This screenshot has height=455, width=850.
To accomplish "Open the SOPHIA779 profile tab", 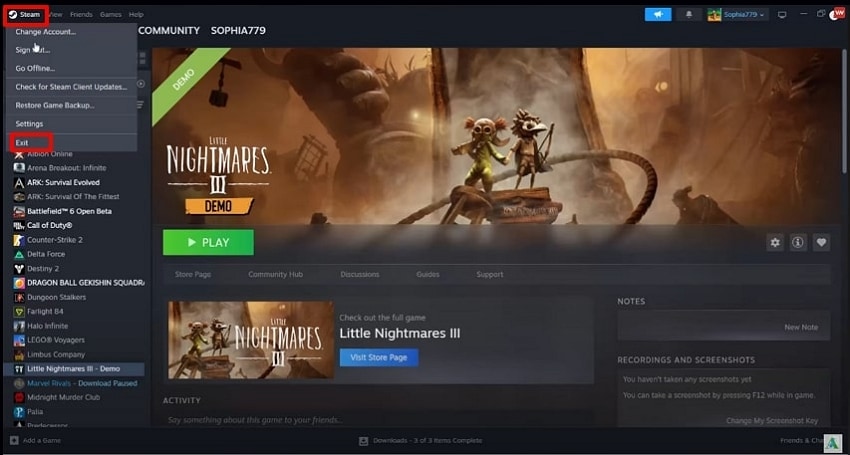I will click(x=238, y=31).
